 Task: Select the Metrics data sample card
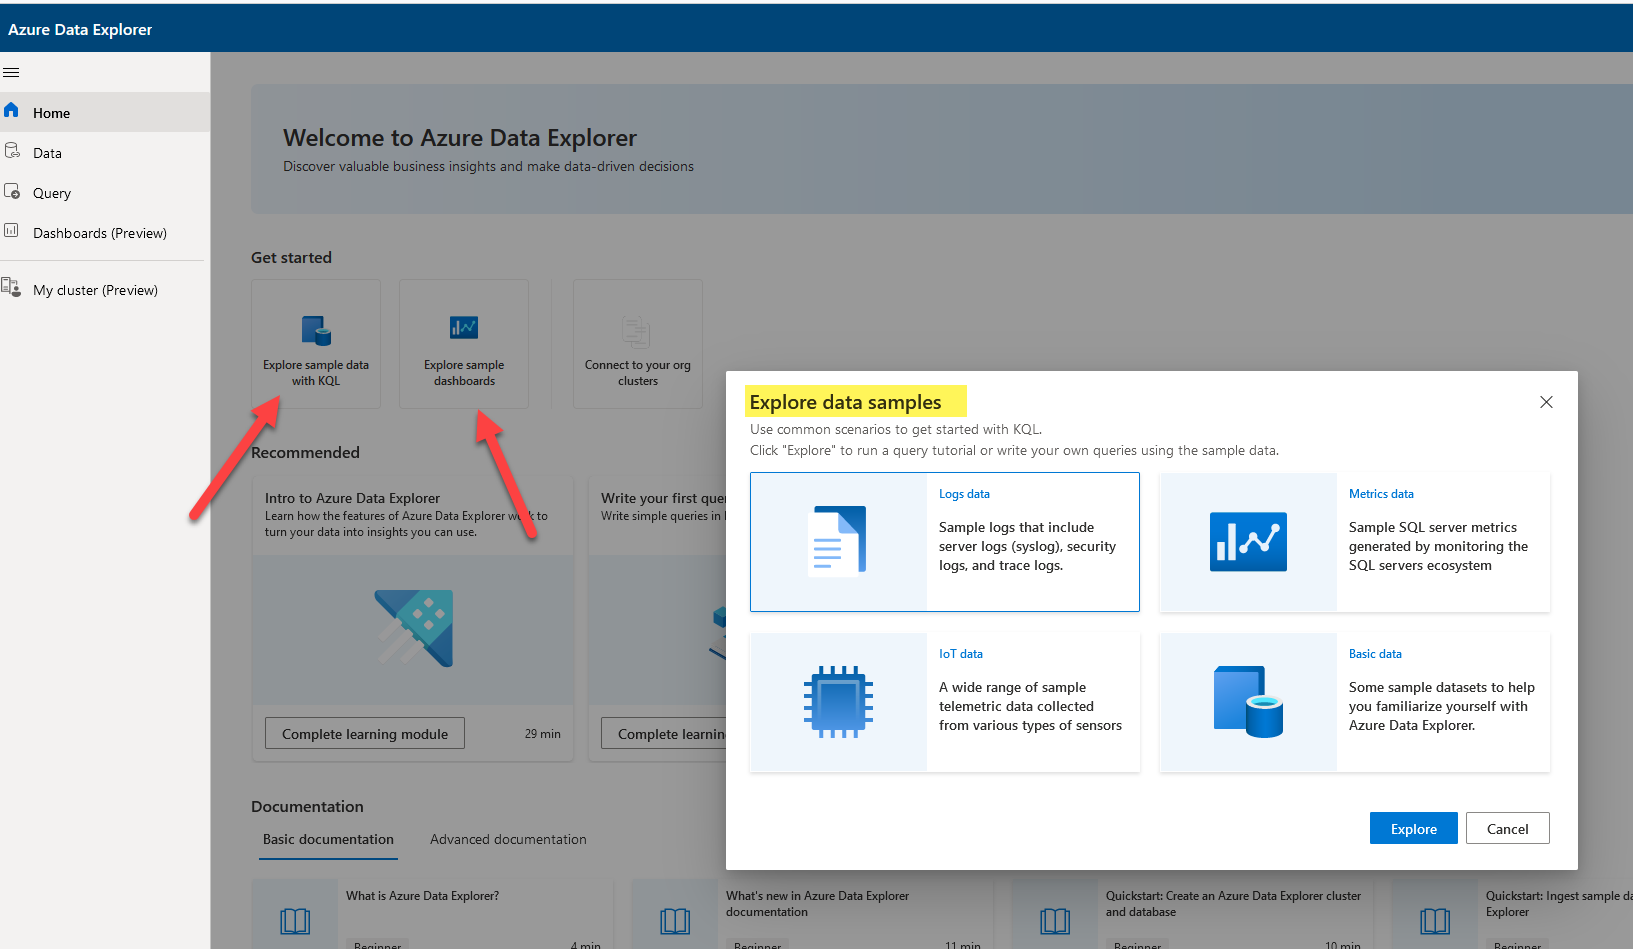point(1354,542)
